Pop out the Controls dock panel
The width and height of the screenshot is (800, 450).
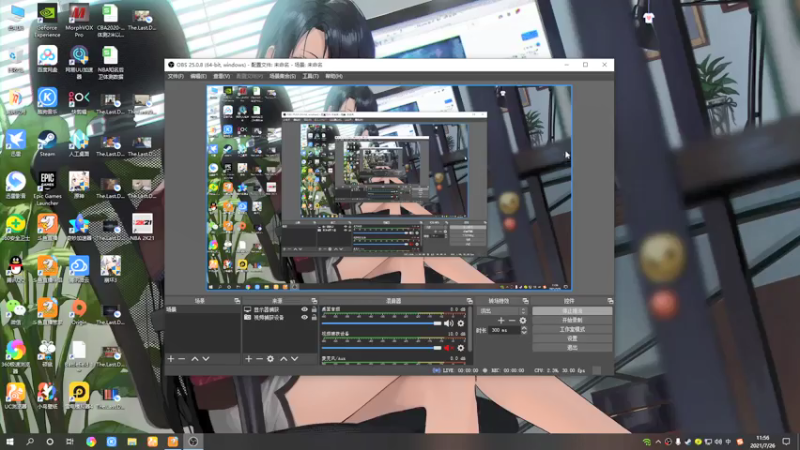point(610,301)
